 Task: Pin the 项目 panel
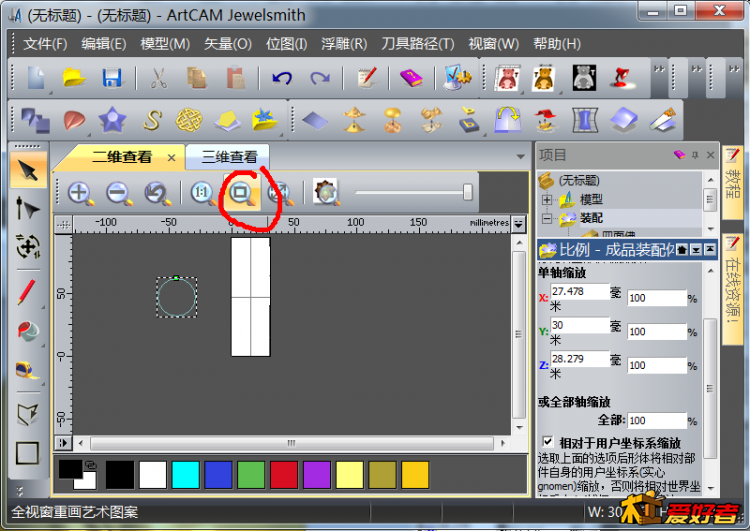click(x=695, y=155)
